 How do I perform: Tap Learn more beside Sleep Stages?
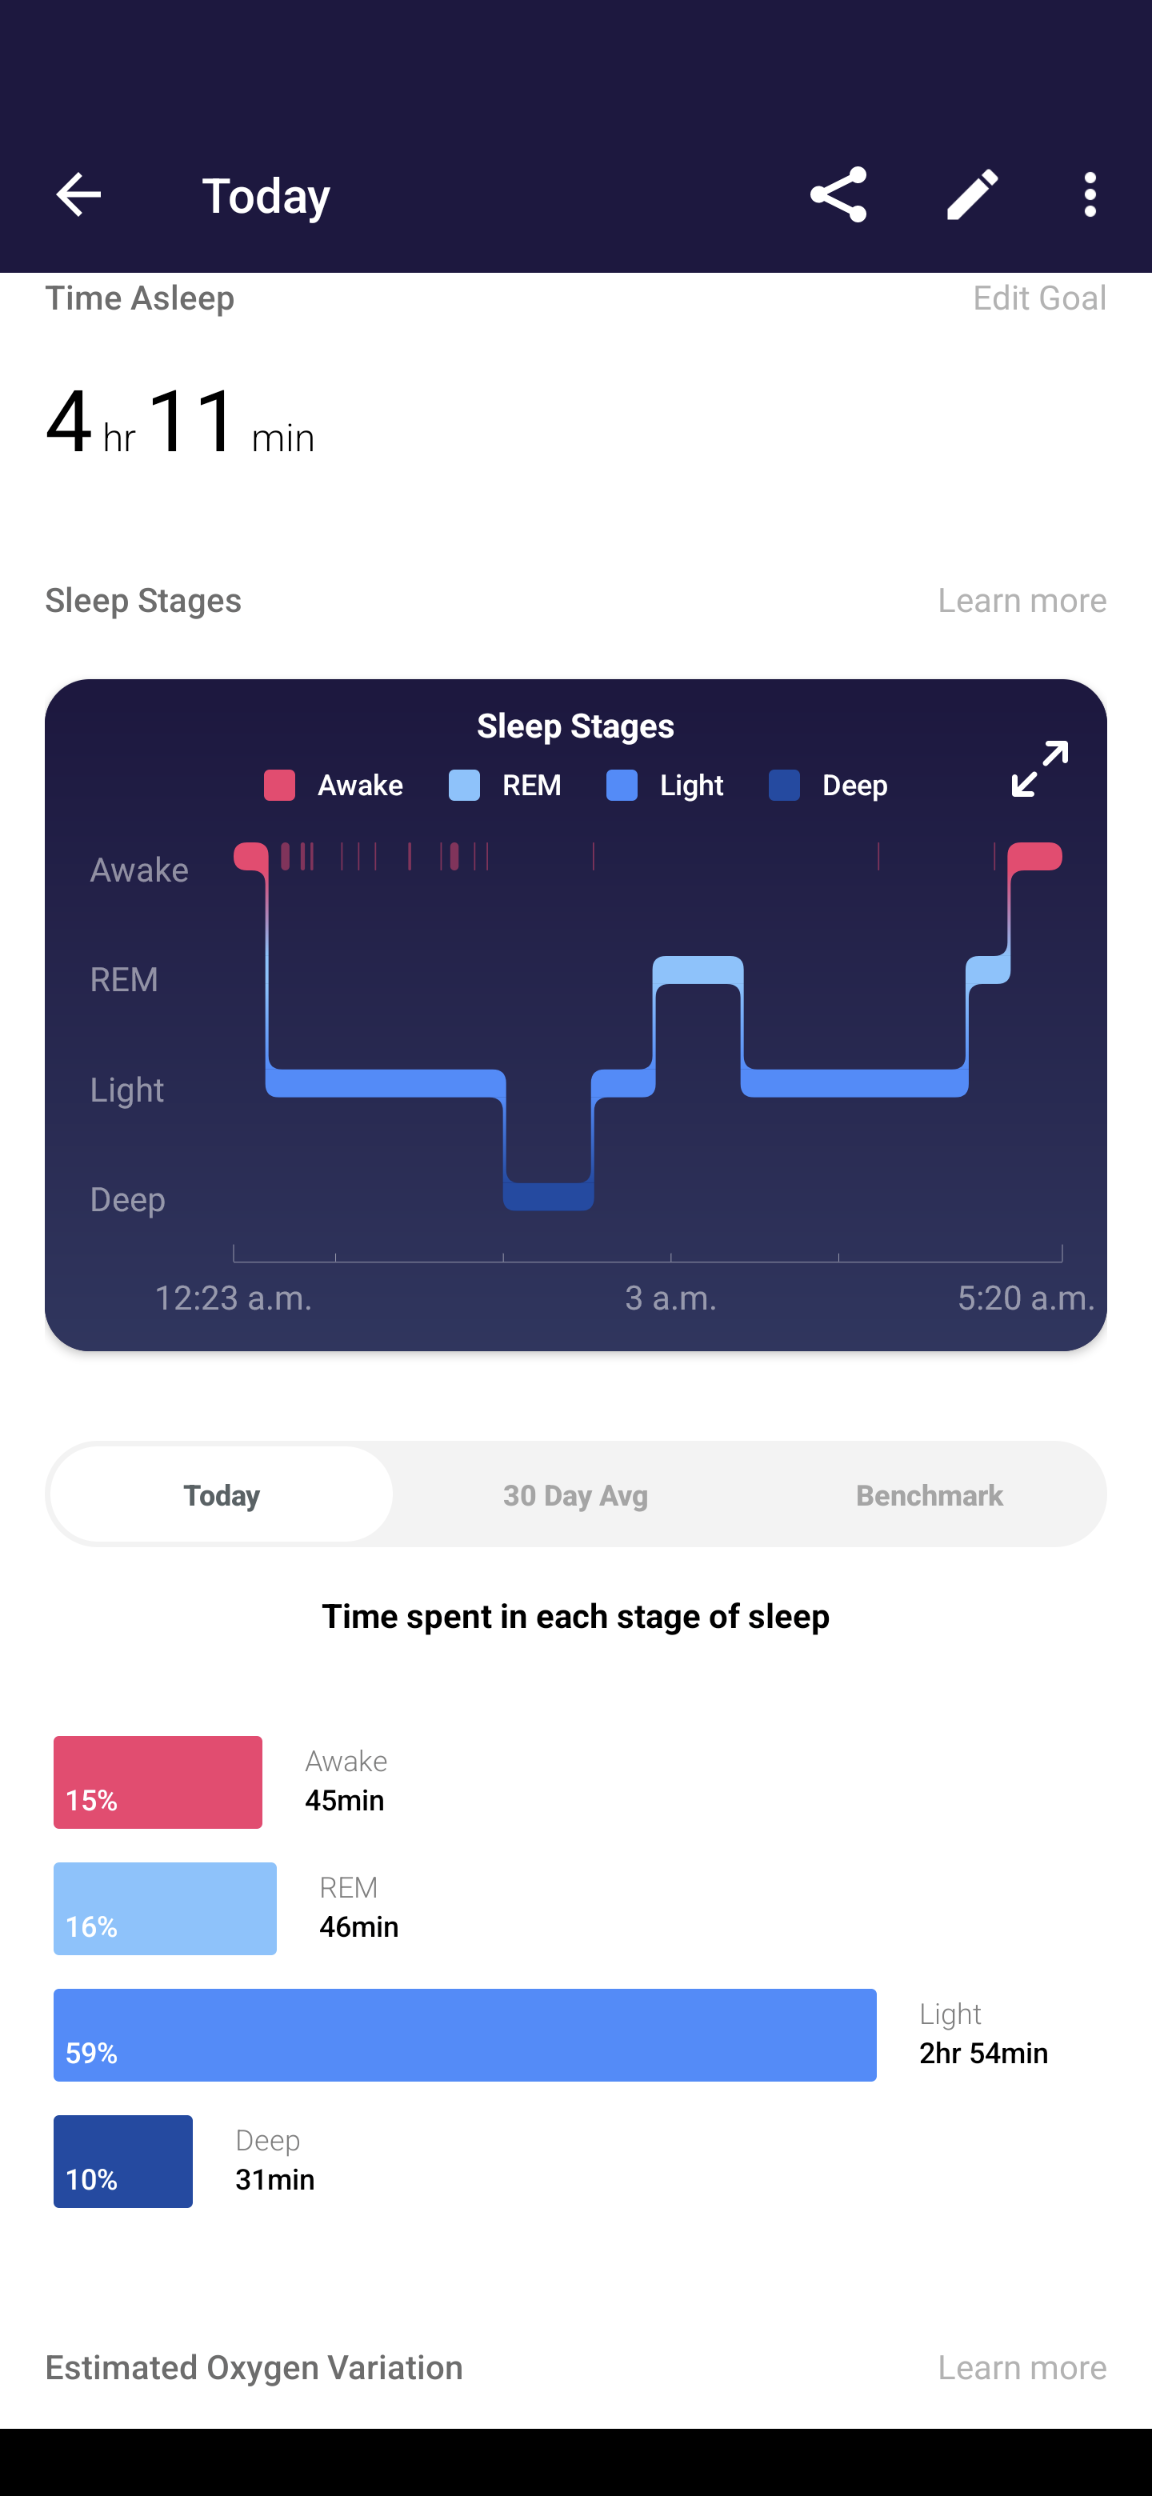(x=1022, y=600)
